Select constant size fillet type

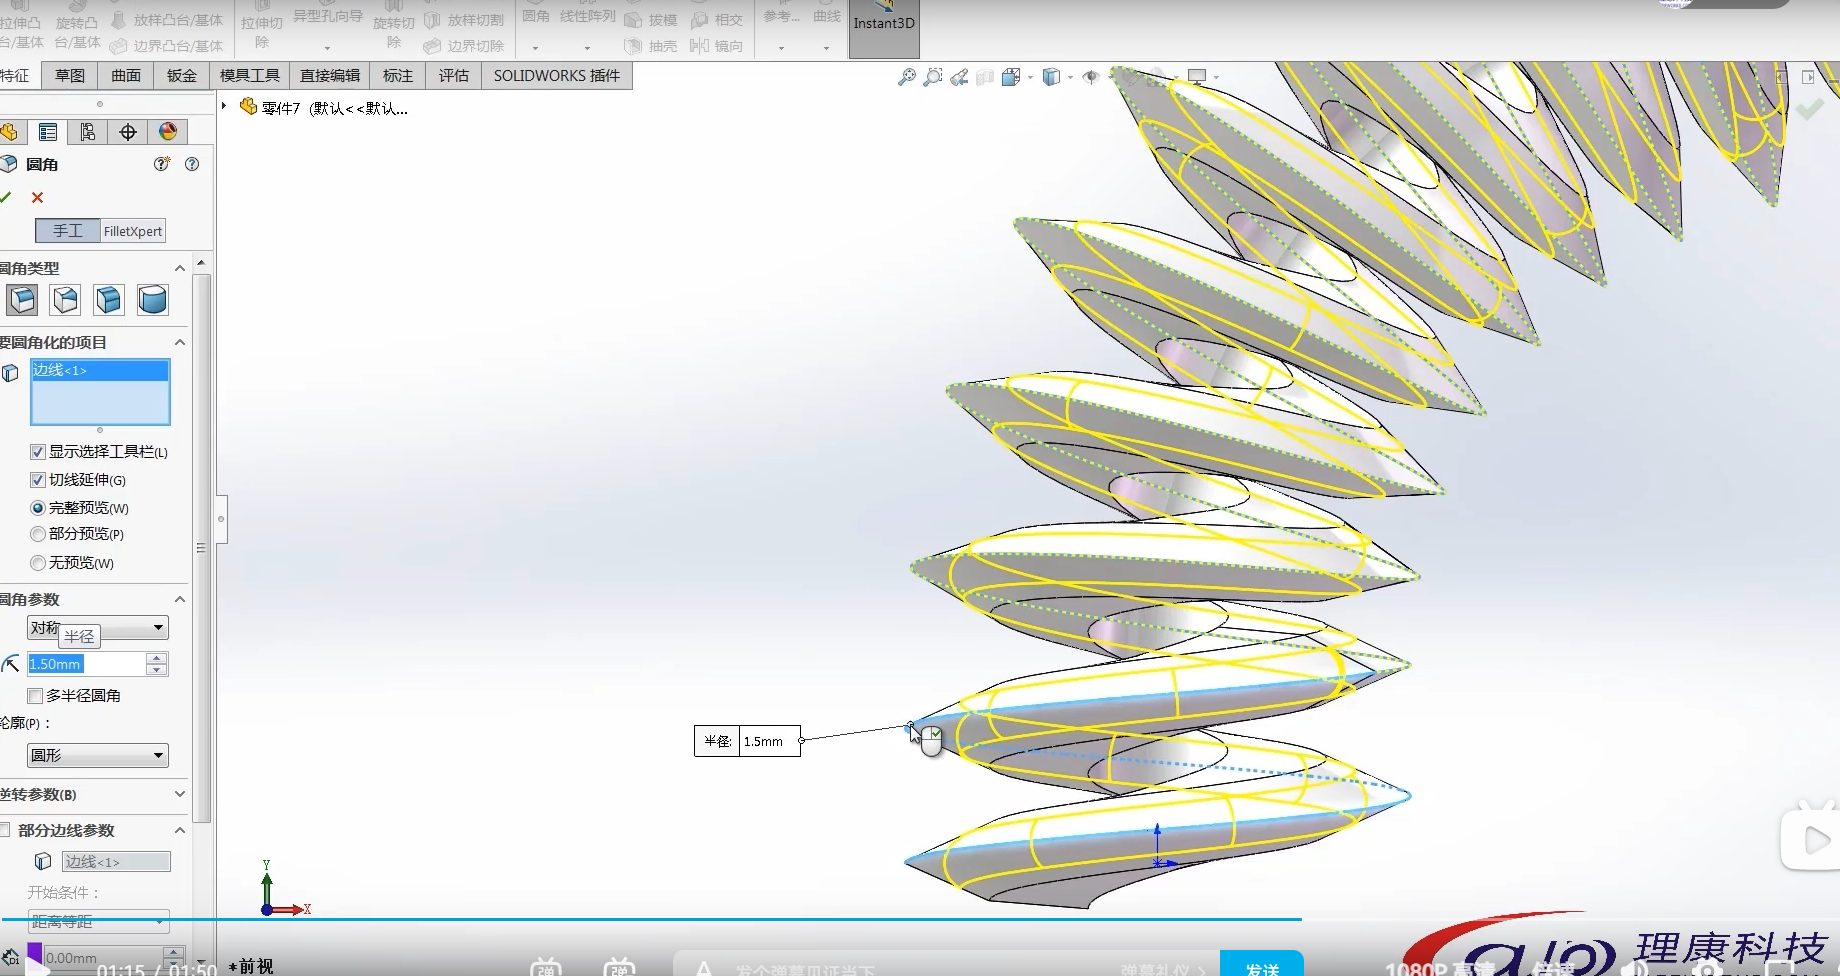pos(22,299)
